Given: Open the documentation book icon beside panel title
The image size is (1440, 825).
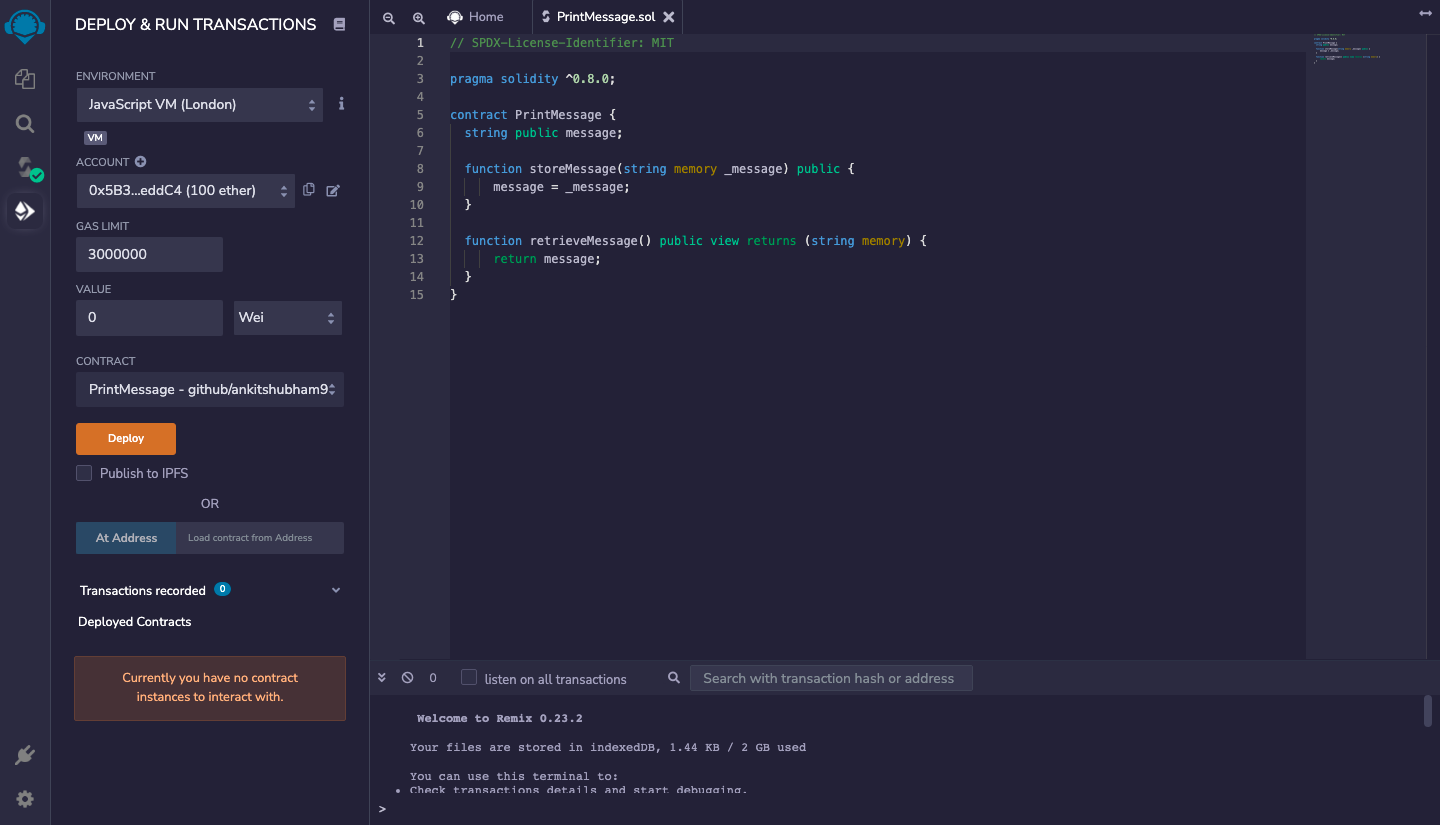Looking at the screenshot, I should tap(338, 24).
